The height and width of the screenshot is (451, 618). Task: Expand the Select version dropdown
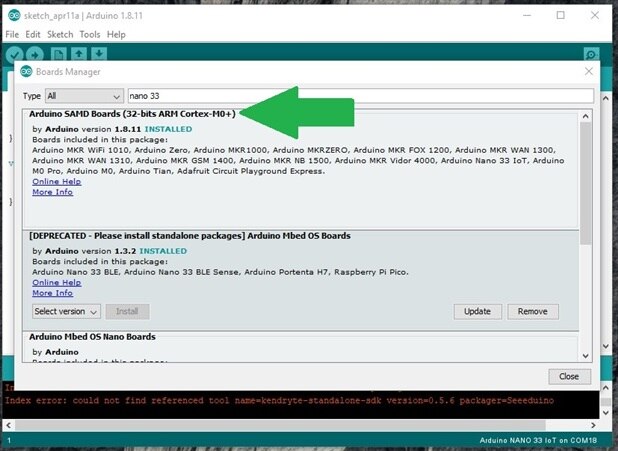pyautogui.click(x=66, y=311)
